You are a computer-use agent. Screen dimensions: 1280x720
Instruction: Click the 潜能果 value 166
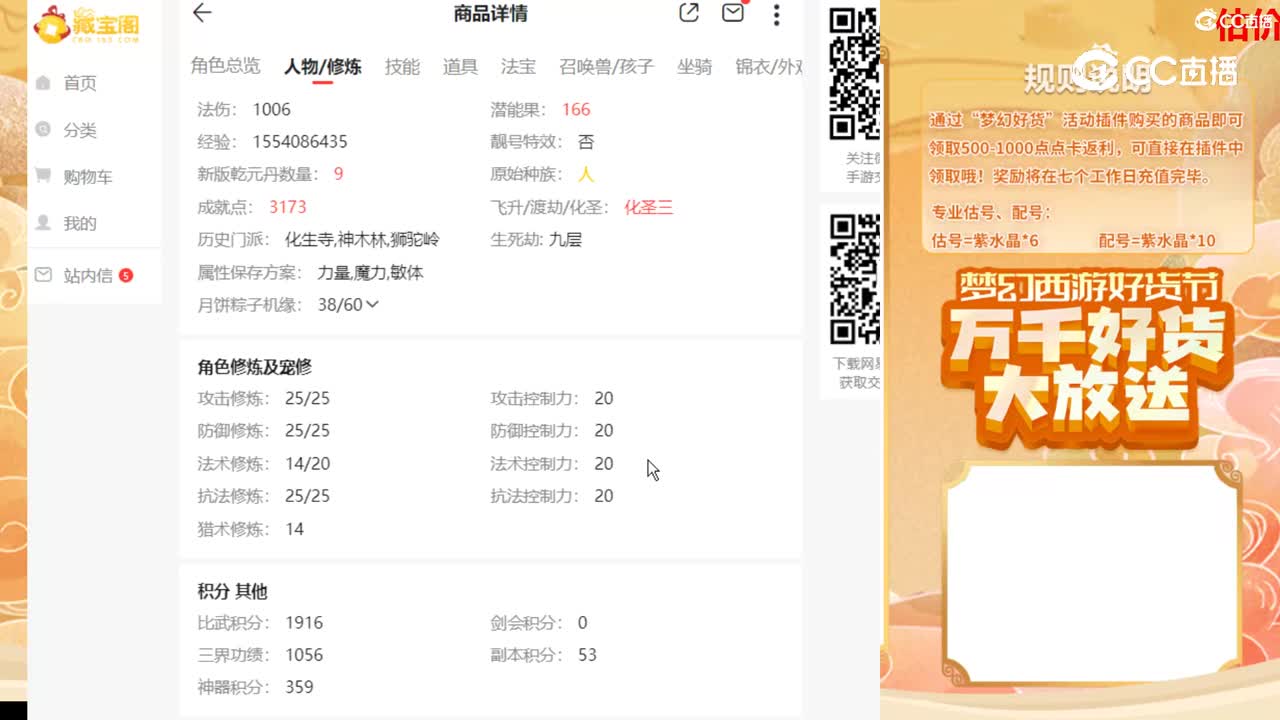pos(576,109)
